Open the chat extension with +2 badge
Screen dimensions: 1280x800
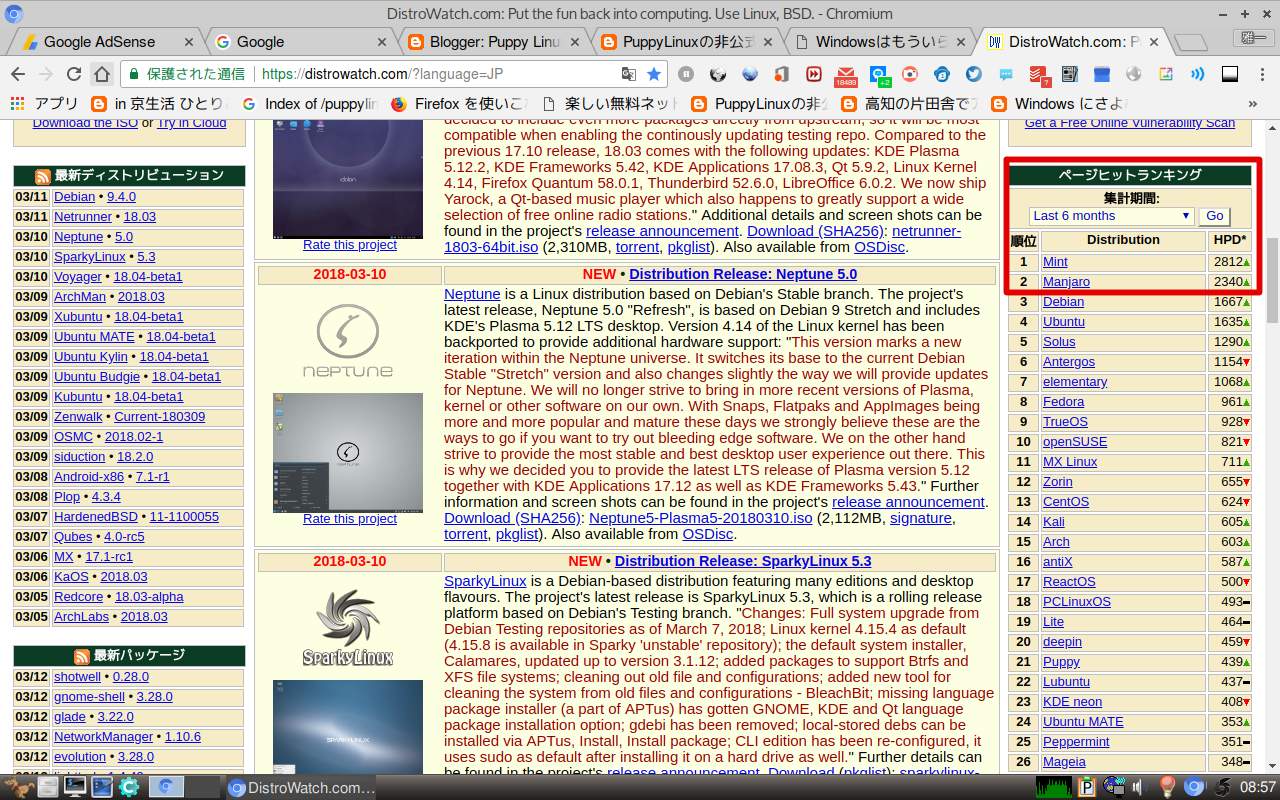coord(879,75)
